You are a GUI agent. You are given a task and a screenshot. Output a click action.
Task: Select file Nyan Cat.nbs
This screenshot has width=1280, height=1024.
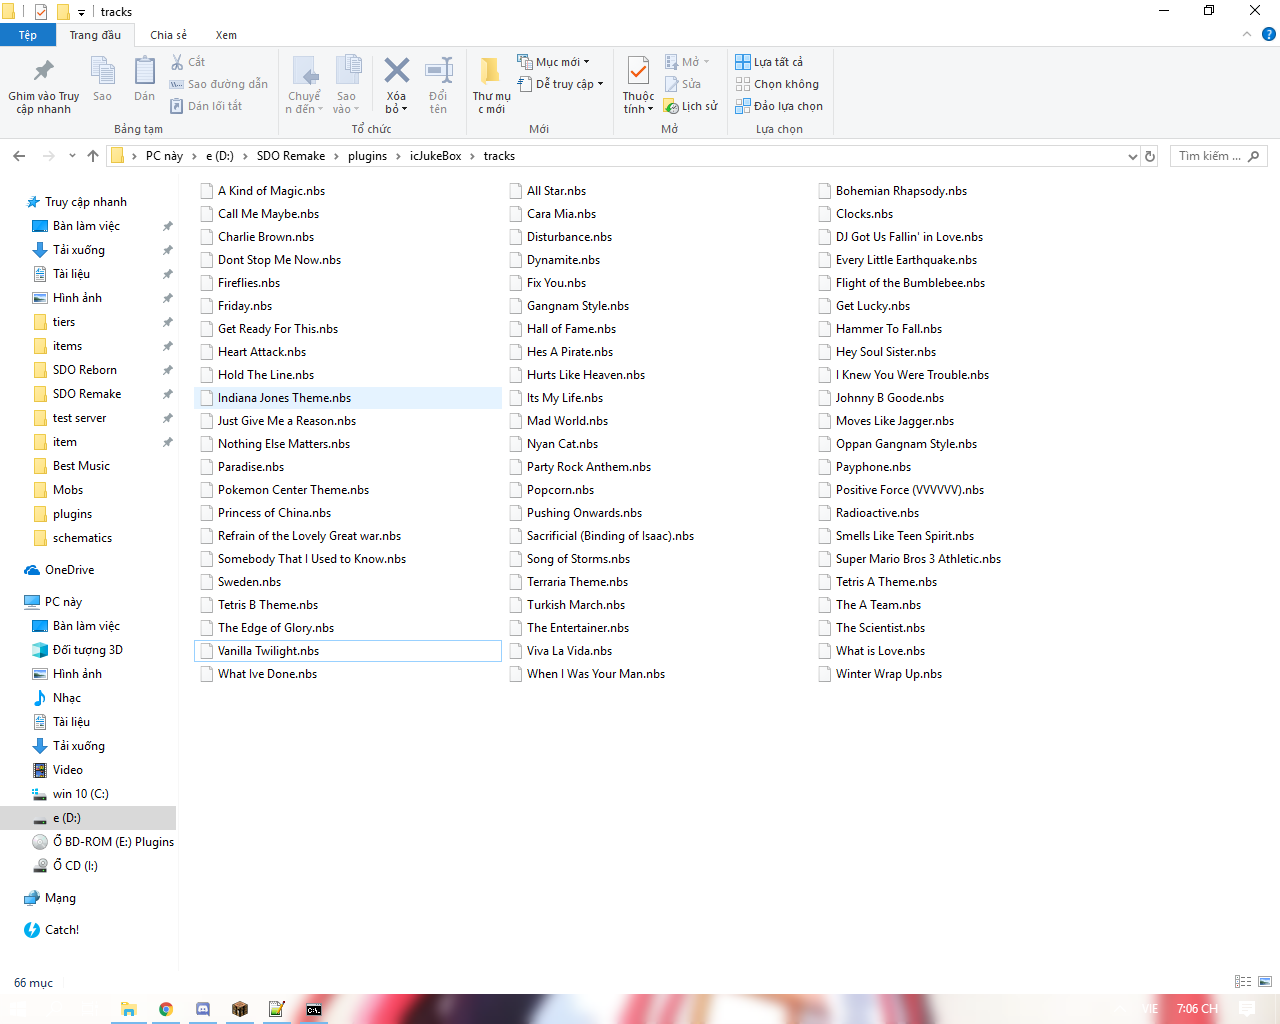[x=562, y=444]
